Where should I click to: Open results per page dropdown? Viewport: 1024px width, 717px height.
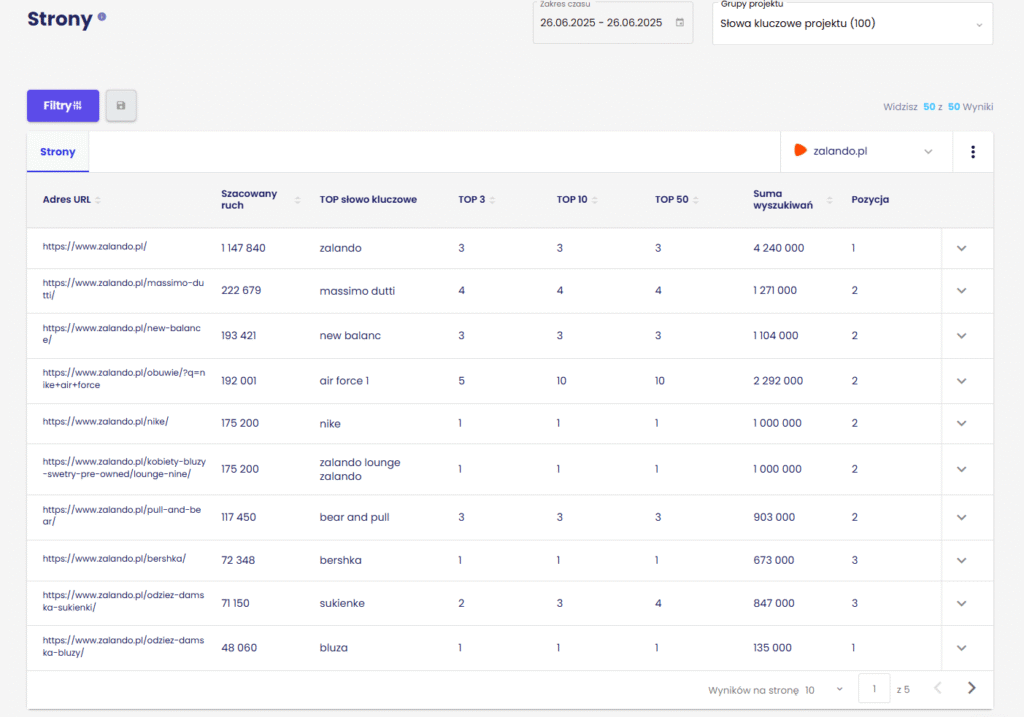click(823, 690)
